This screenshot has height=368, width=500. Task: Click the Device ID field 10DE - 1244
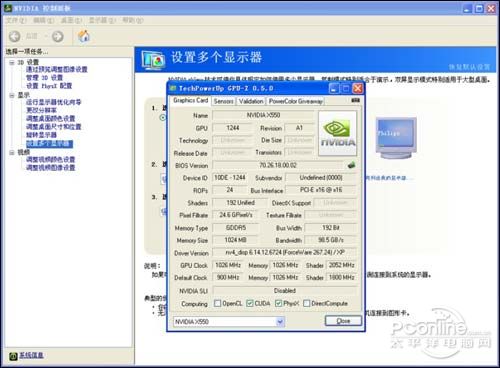click(230, 178)
